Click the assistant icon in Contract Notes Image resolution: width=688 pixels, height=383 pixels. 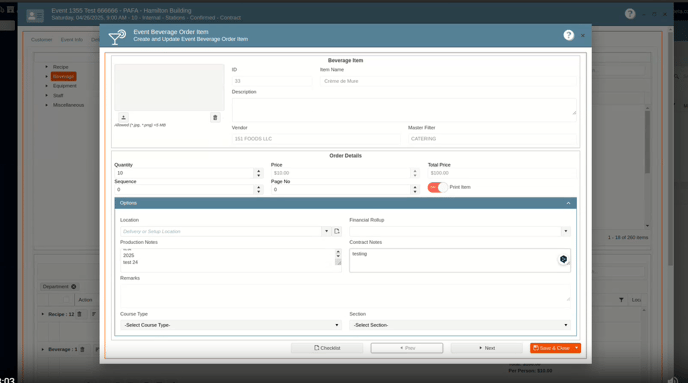563,259
